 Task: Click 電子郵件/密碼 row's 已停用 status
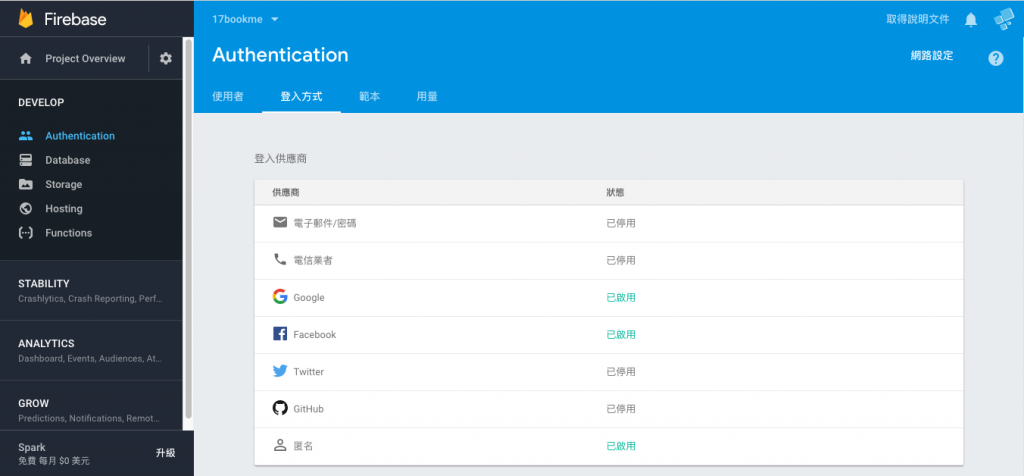pyautogui.click(x=621, y=223)
